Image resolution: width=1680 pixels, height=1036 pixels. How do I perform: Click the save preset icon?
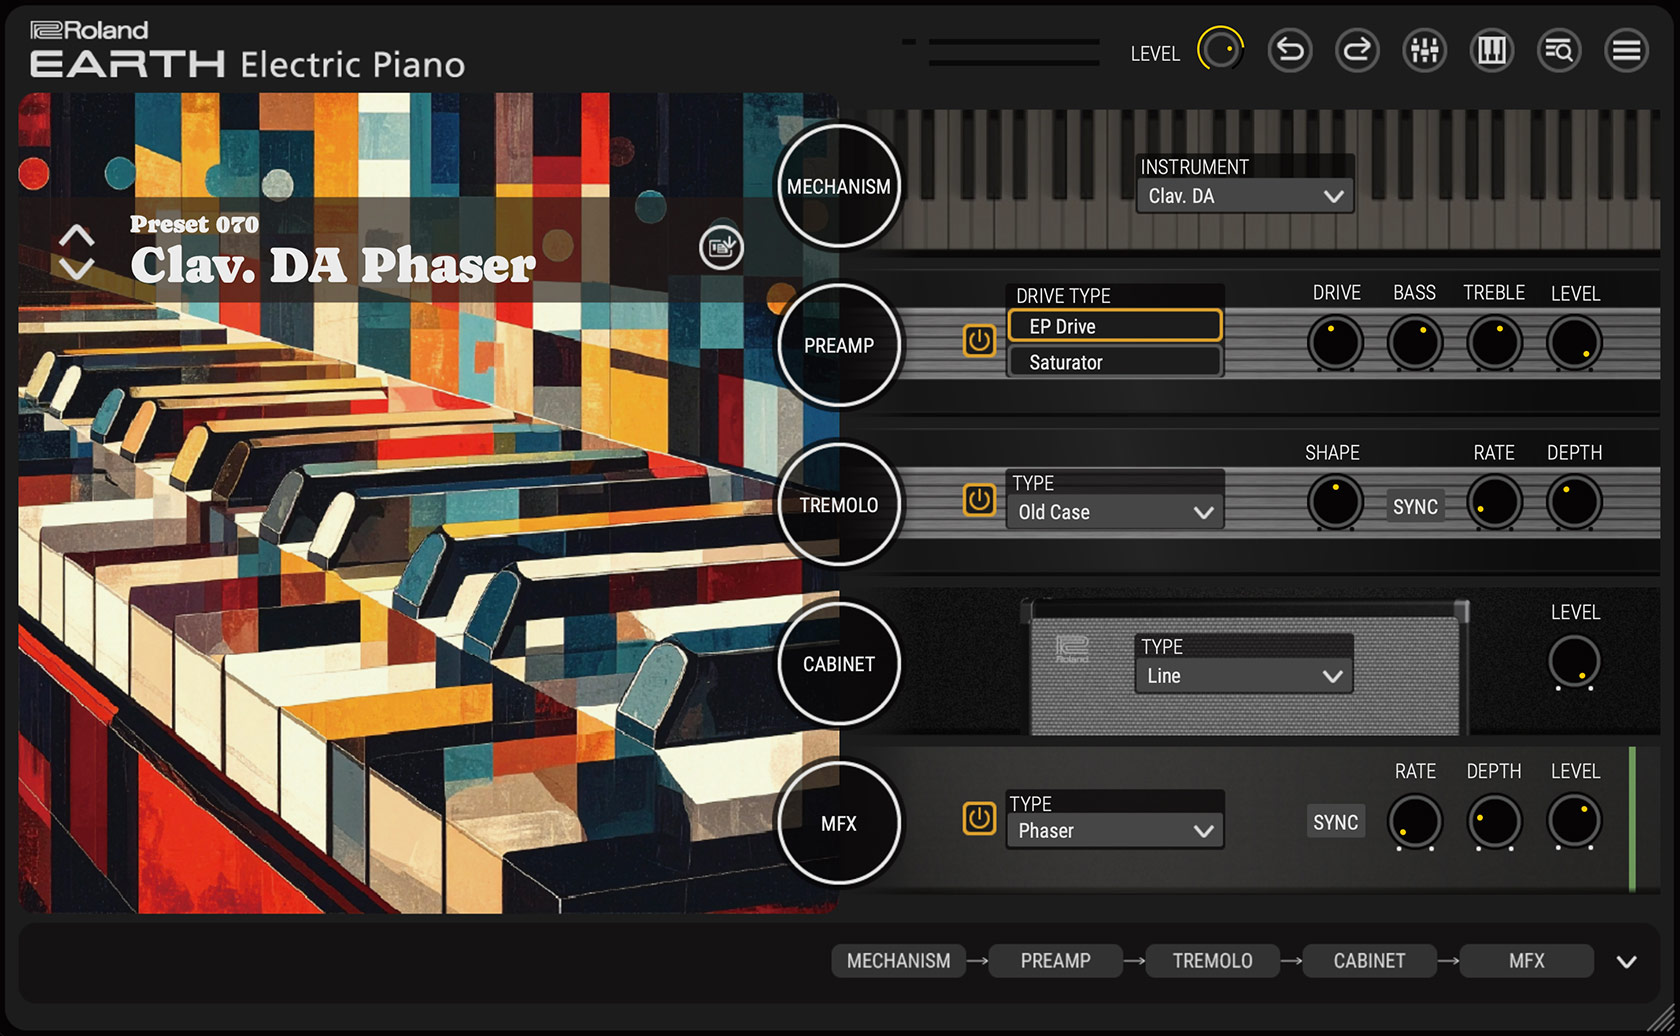[721, 247]
